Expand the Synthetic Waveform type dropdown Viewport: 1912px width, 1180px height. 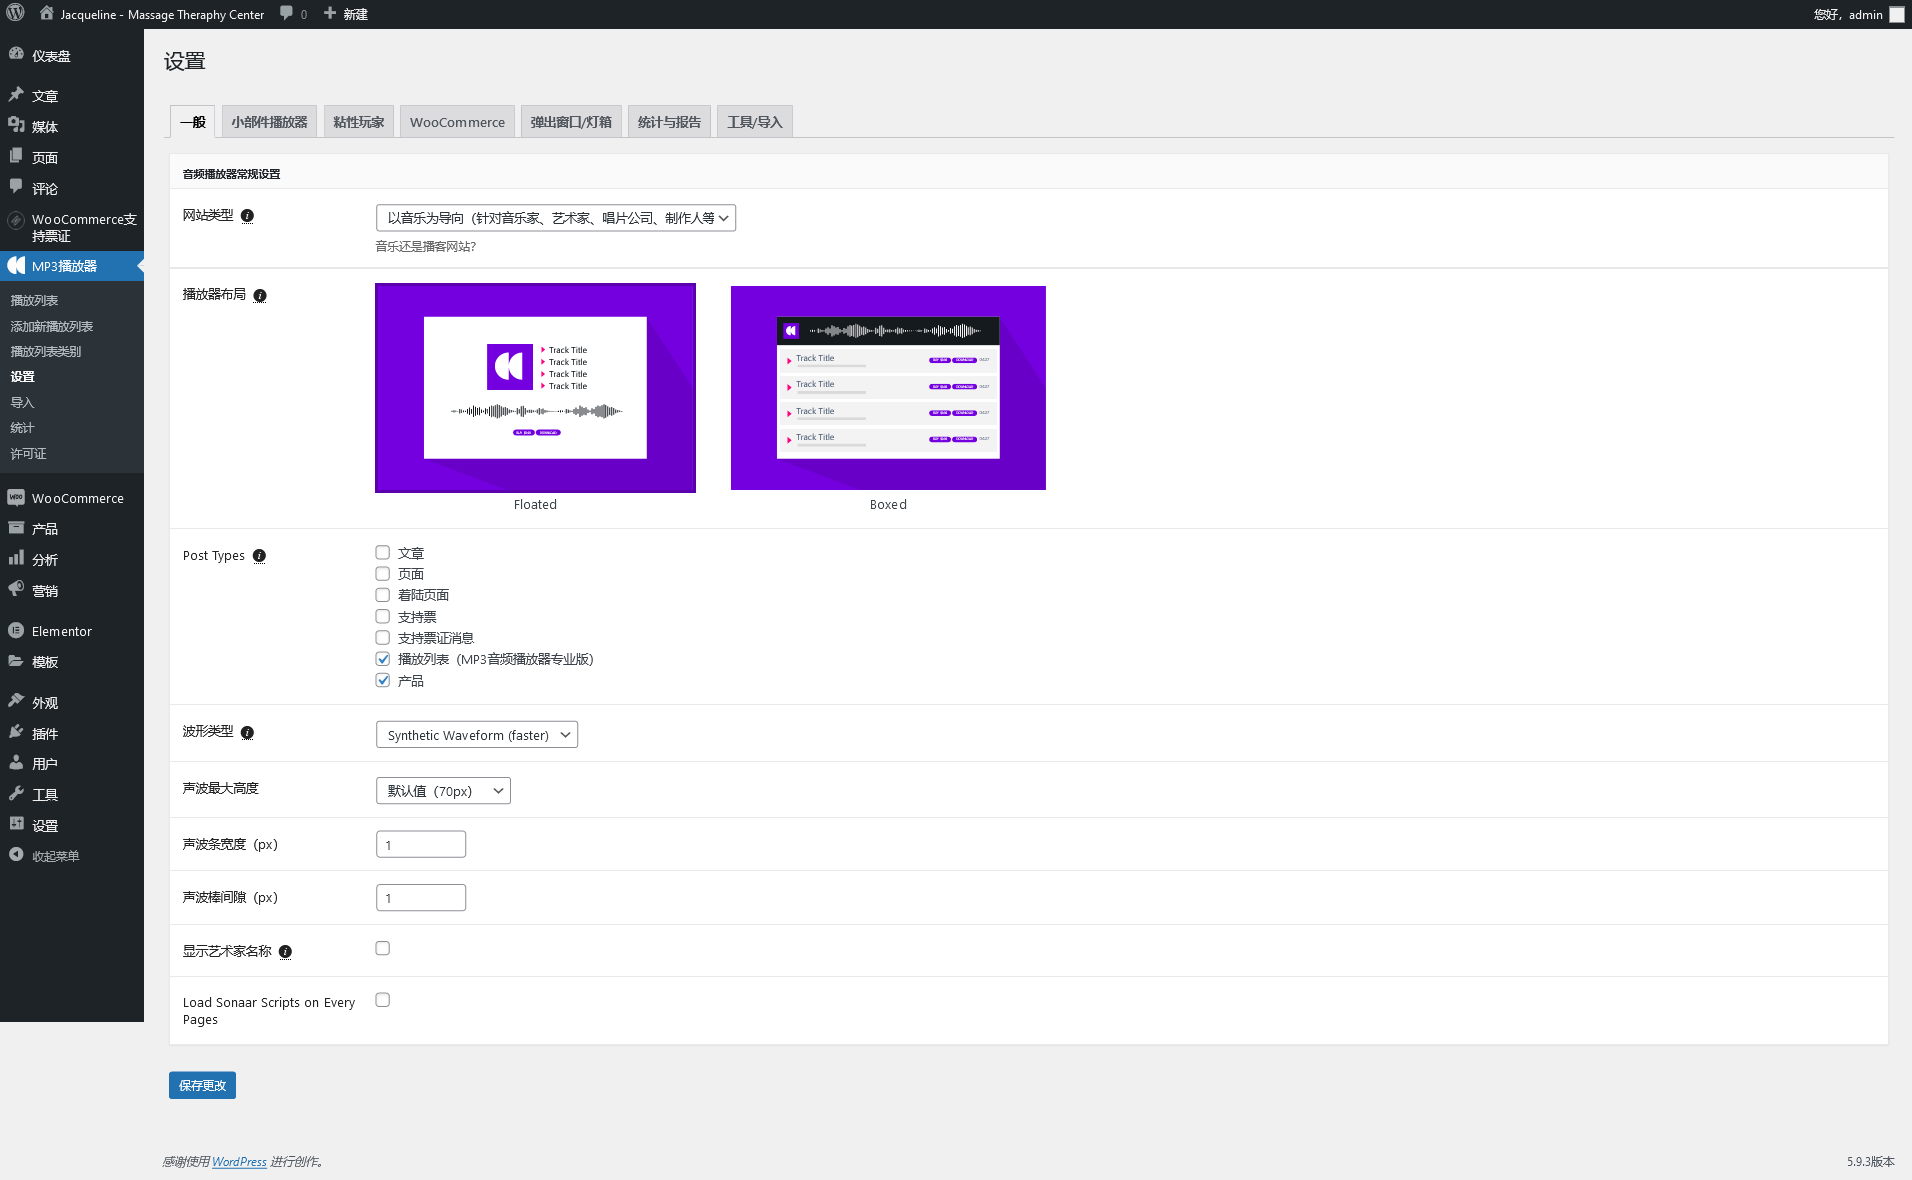tap(477, 735)
